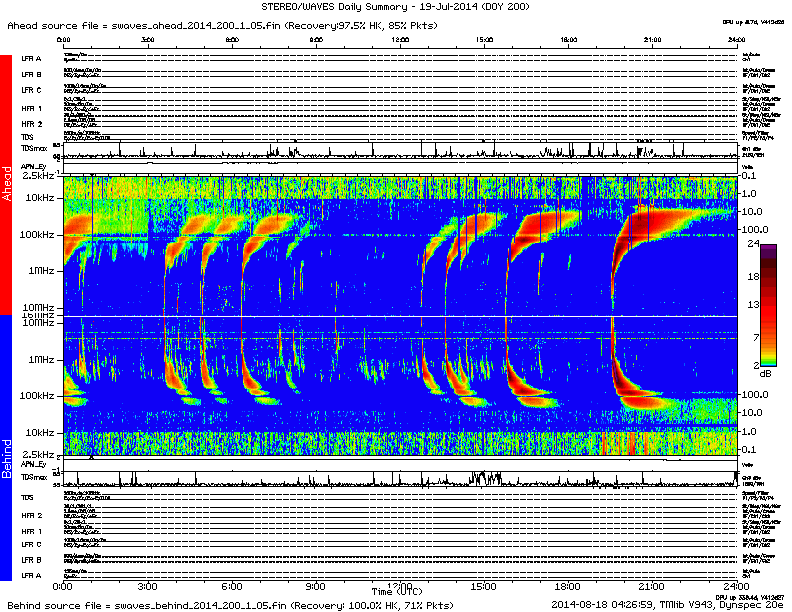Screen dimensions: 792x612
Task: Click the LFR C label in the Behind panel
Action: 31,544
